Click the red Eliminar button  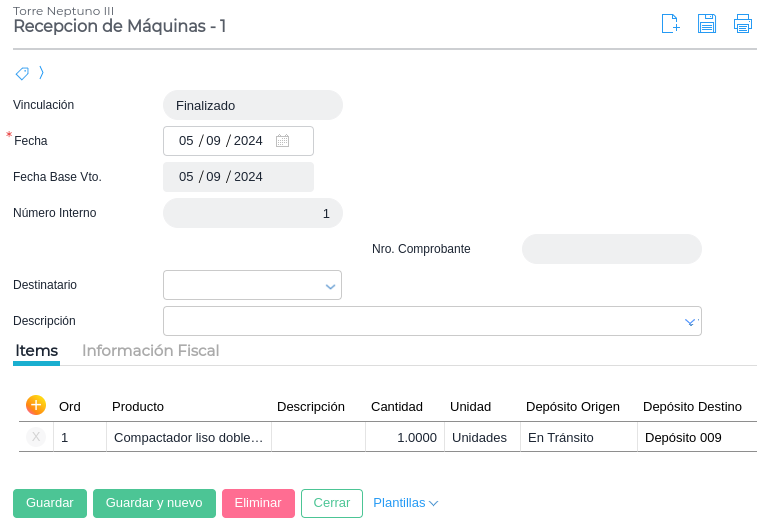tap(258, 503)
